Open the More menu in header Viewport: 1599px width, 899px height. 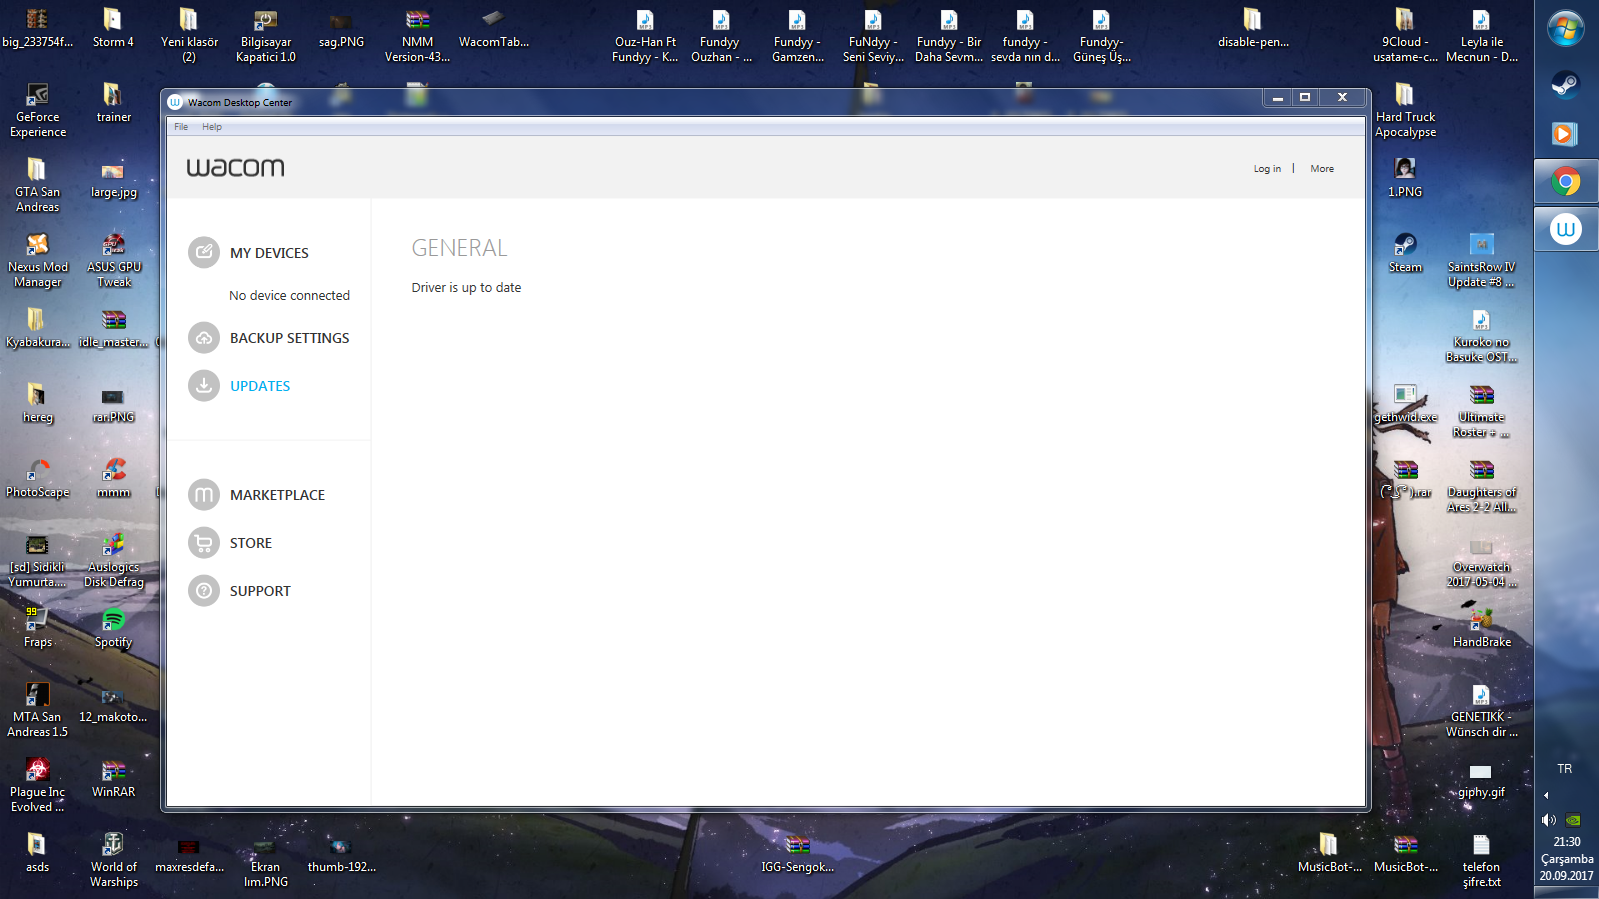[x=1322, y=169]
